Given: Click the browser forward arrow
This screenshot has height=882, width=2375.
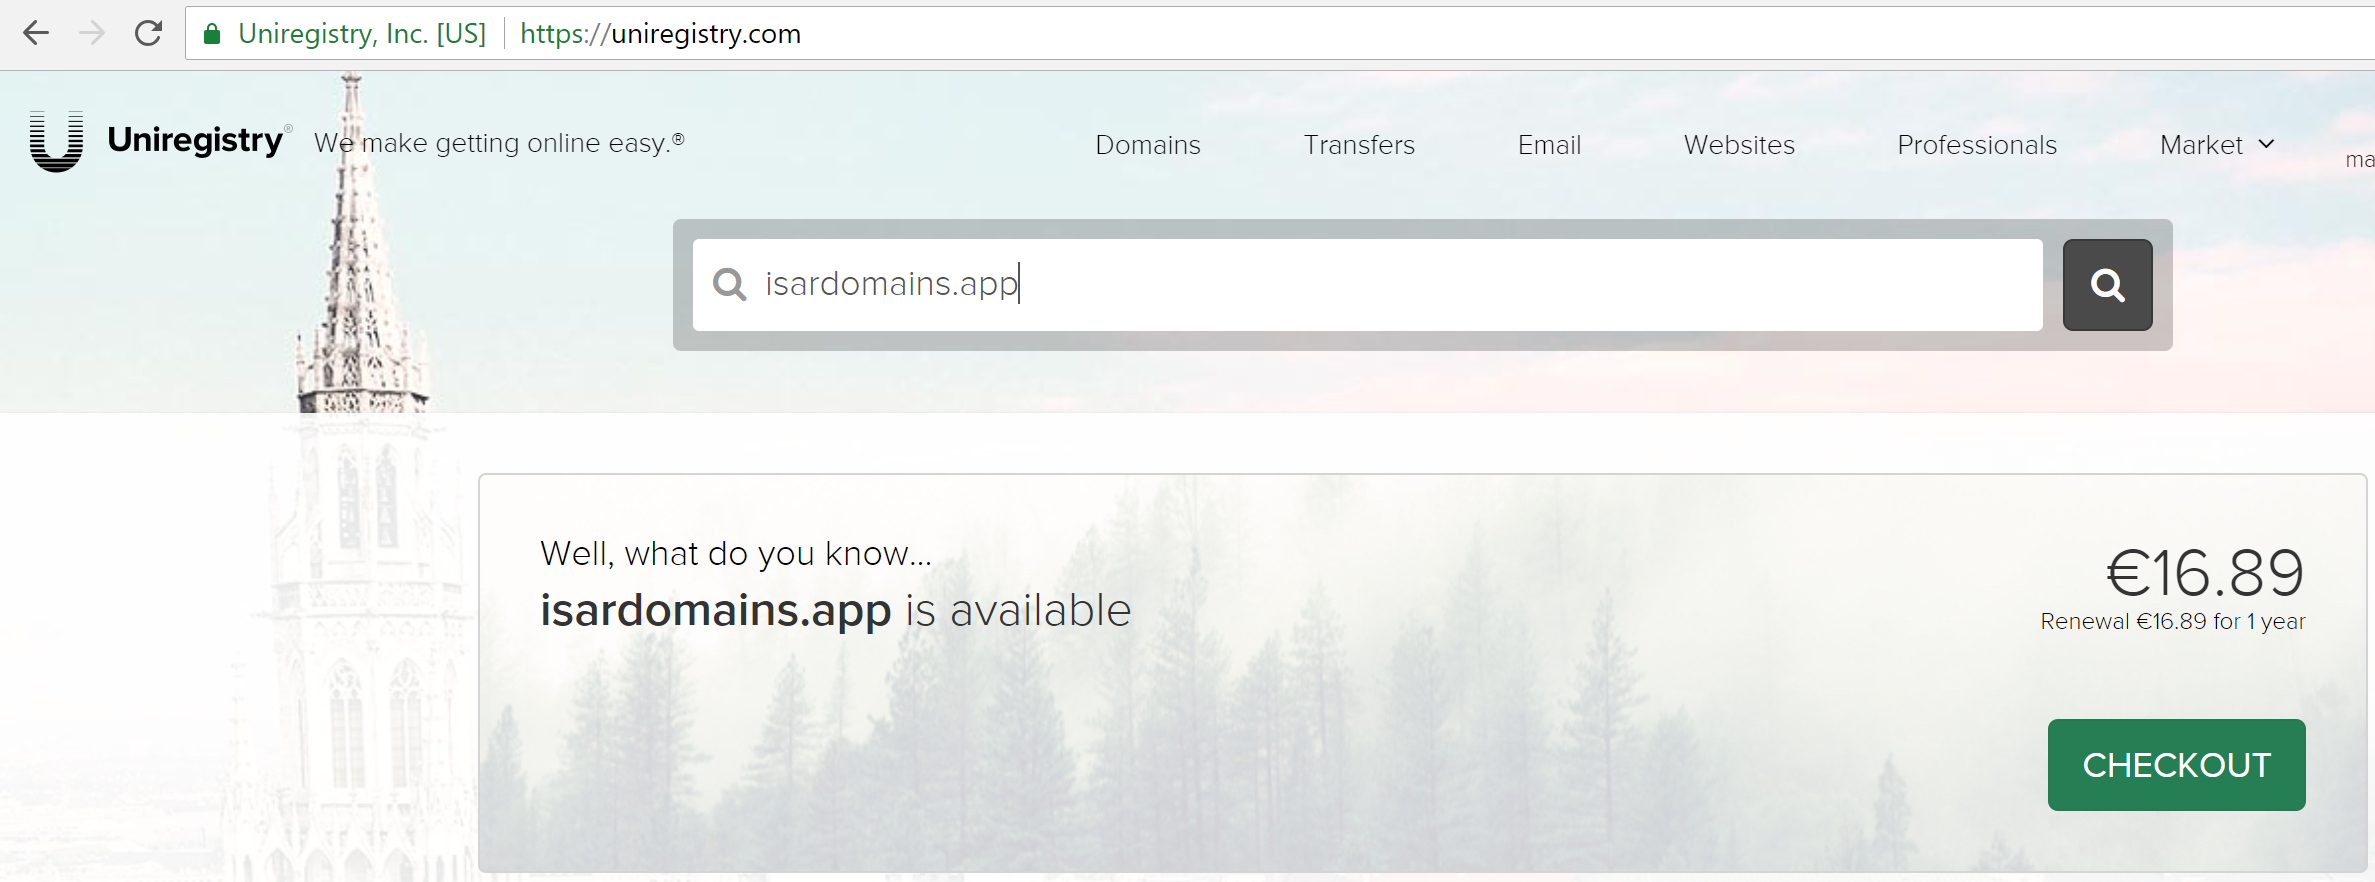Looking at the screenshot, I should click(92, 33).
